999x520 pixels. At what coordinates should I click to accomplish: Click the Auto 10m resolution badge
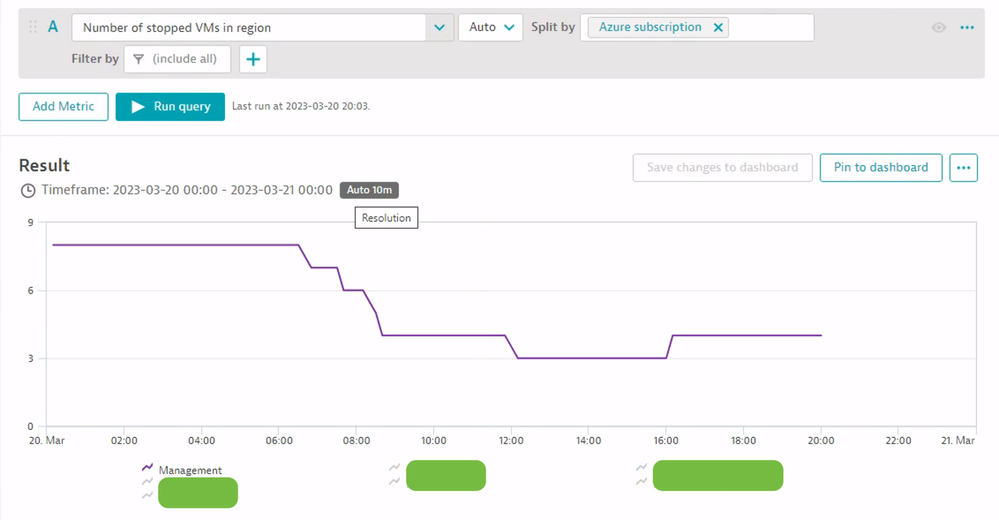[x=369, y=190]
